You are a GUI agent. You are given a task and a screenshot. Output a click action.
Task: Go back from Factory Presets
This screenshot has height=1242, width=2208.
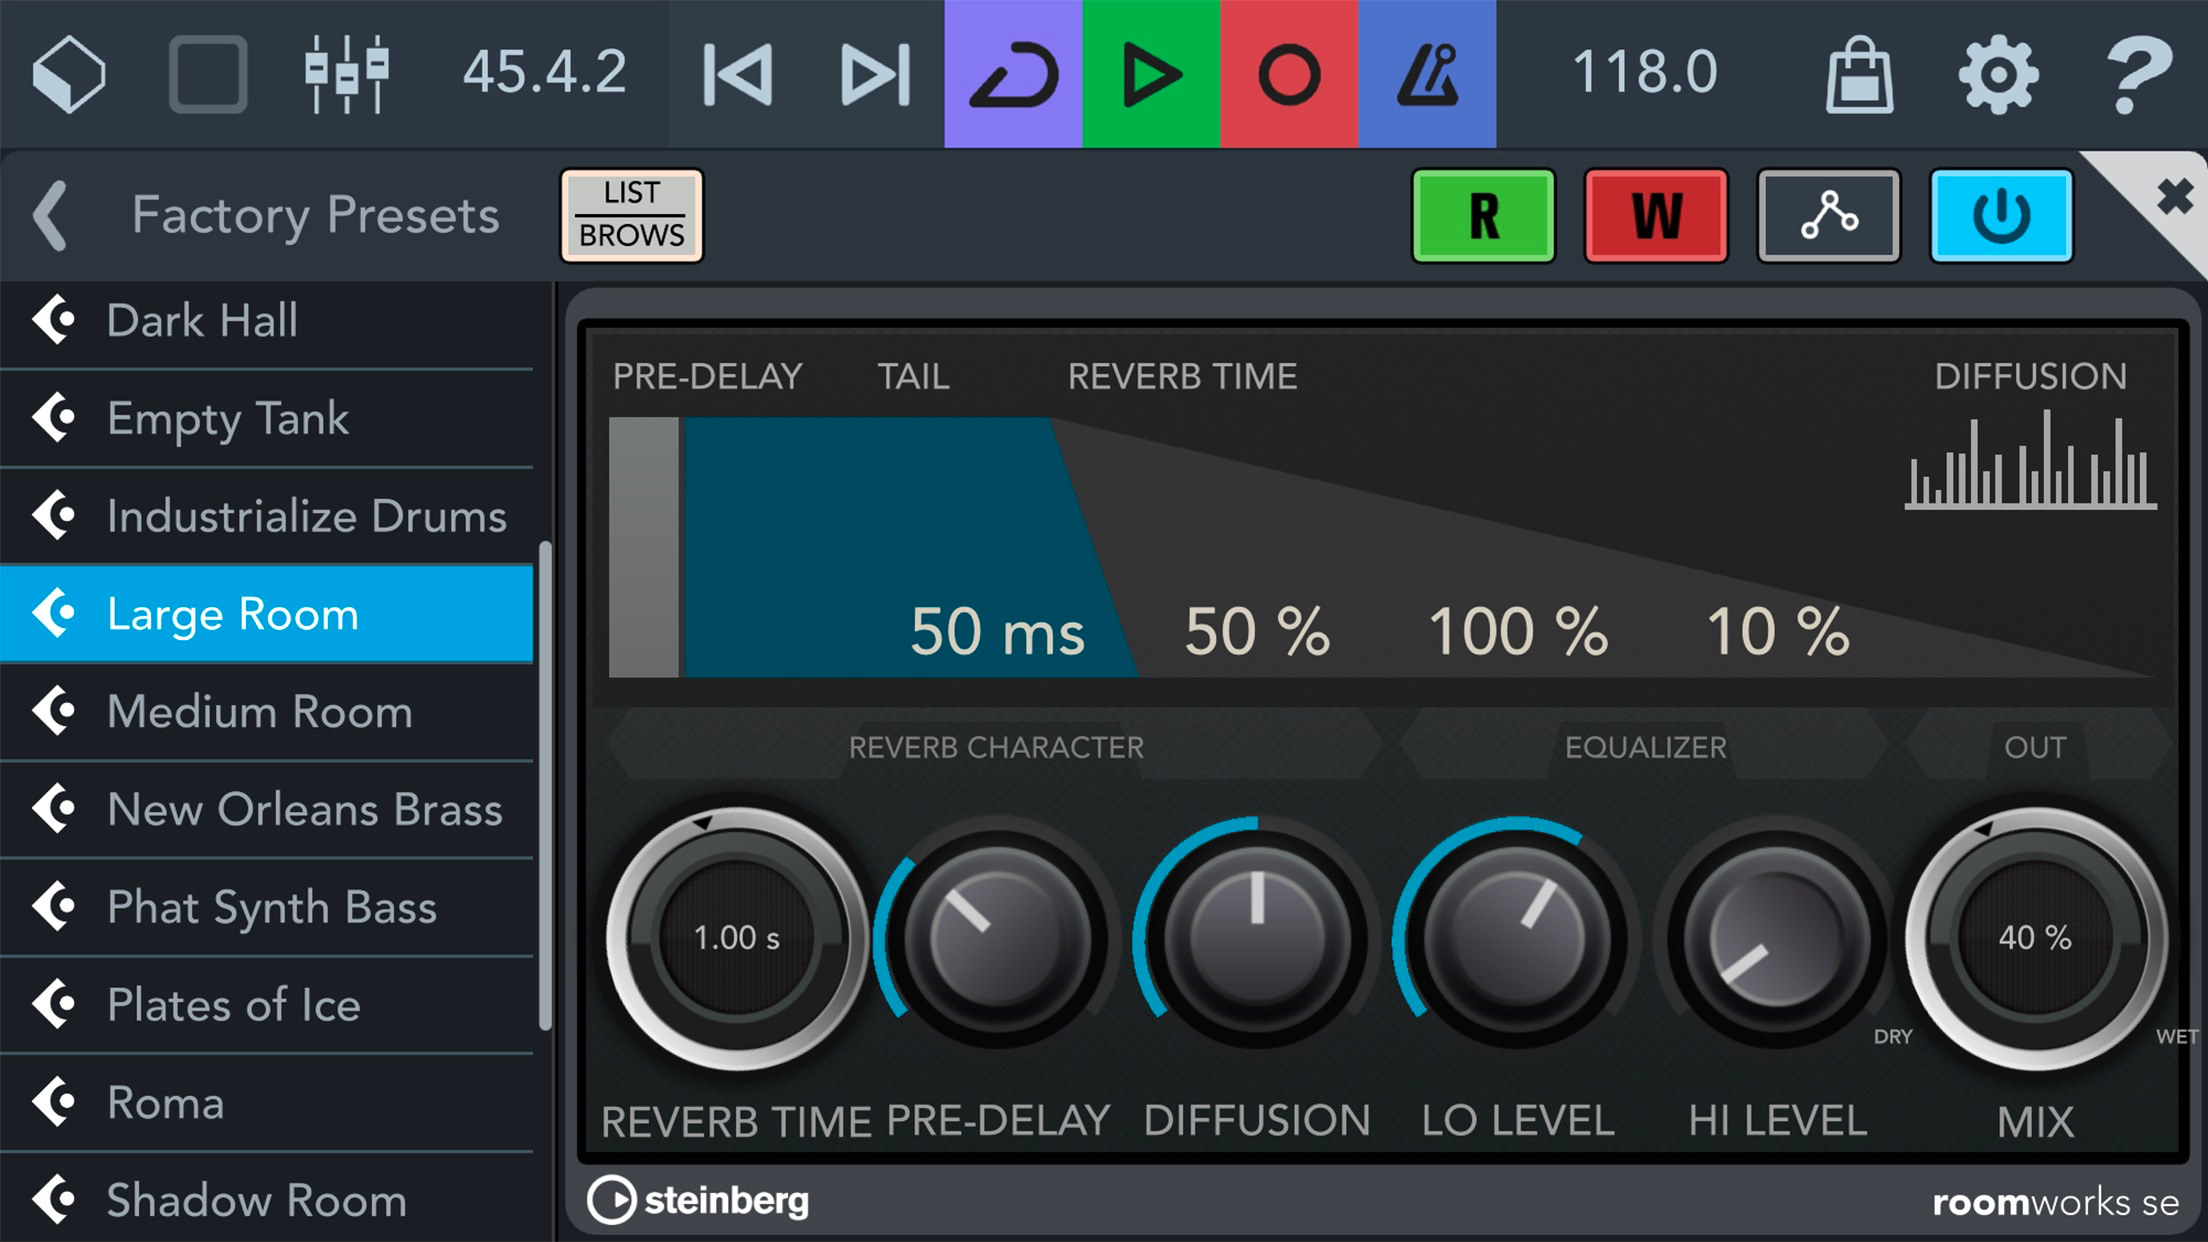50,215
